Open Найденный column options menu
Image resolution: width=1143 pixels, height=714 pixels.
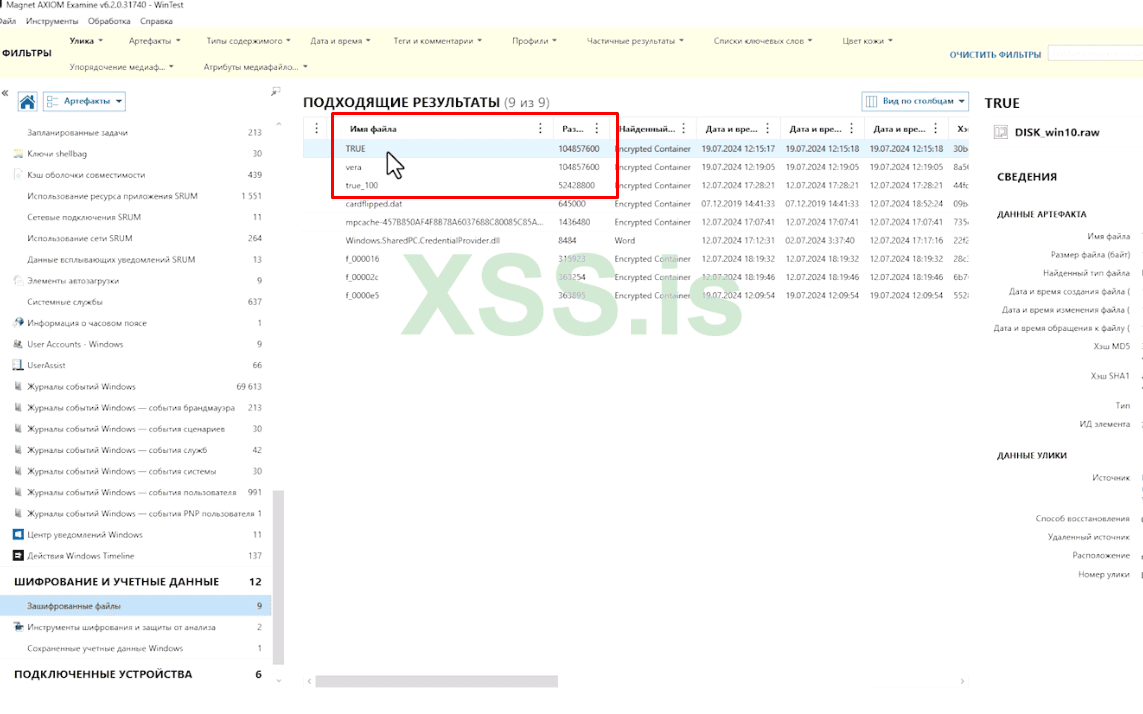(x=684, y=128)
